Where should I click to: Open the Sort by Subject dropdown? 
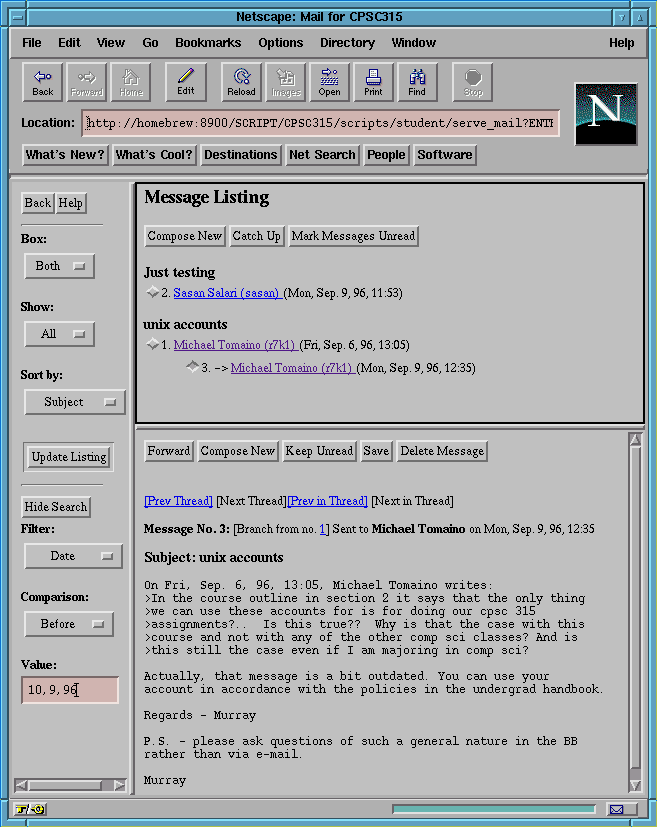(75, 402)
